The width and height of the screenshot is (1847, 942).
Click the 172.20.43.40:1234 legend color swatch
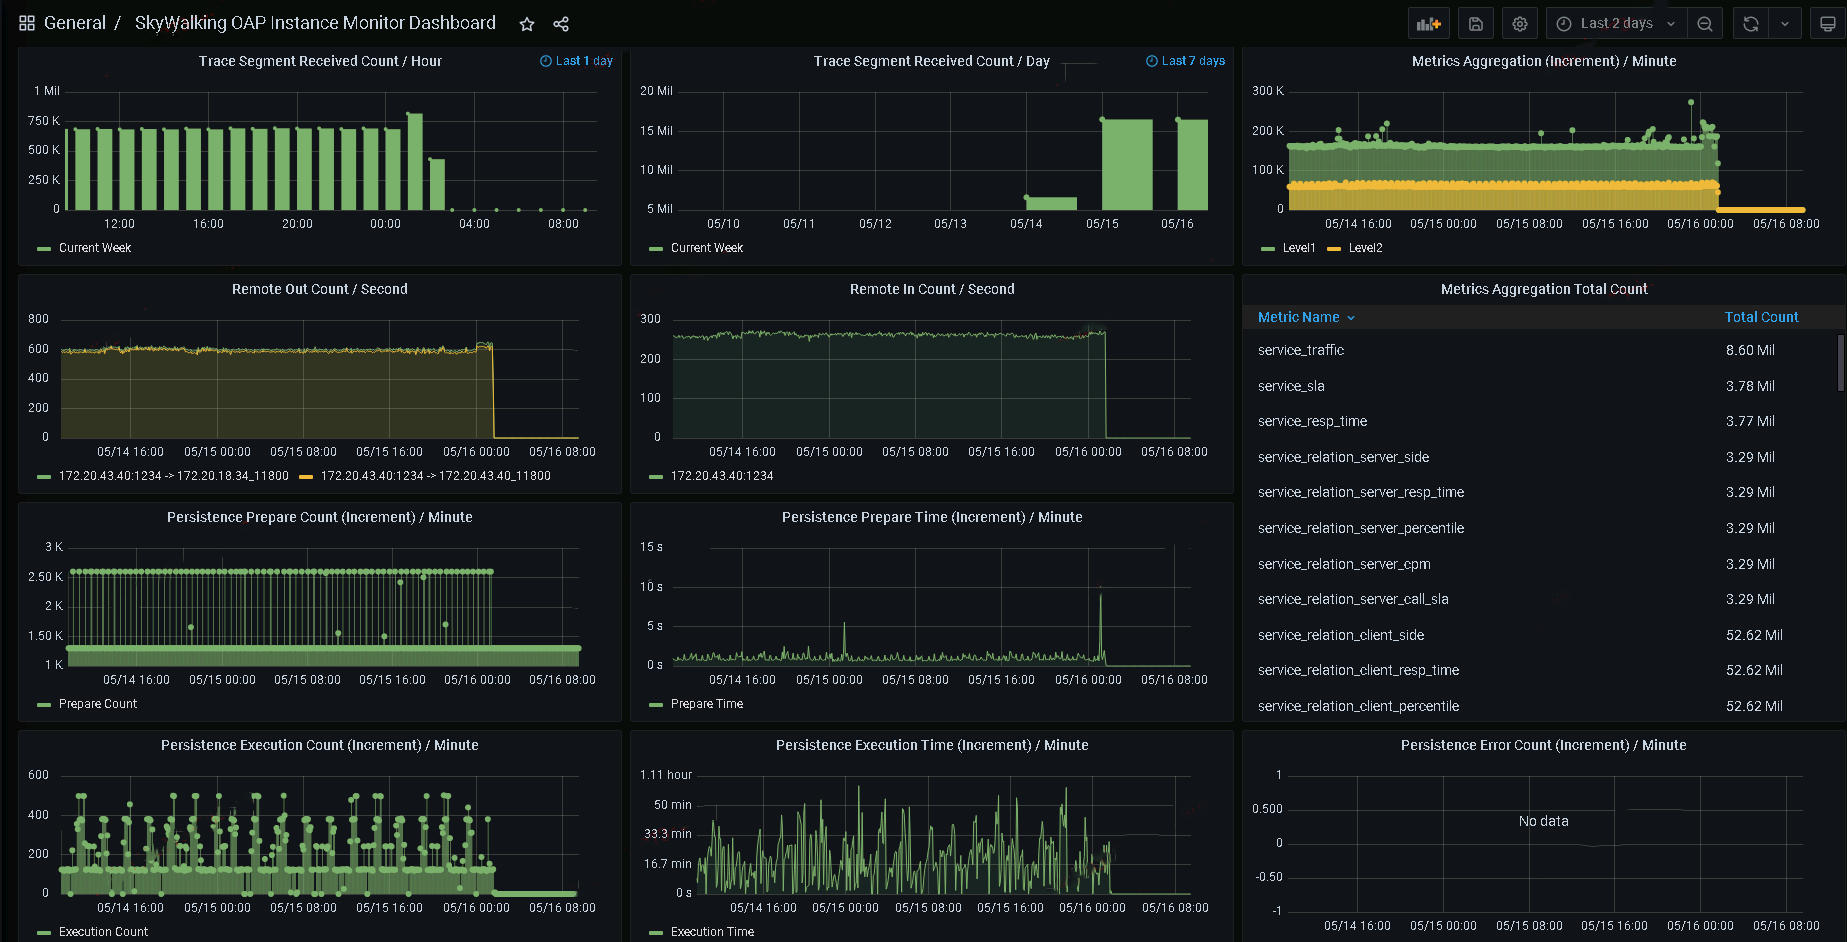click(656, 477)
